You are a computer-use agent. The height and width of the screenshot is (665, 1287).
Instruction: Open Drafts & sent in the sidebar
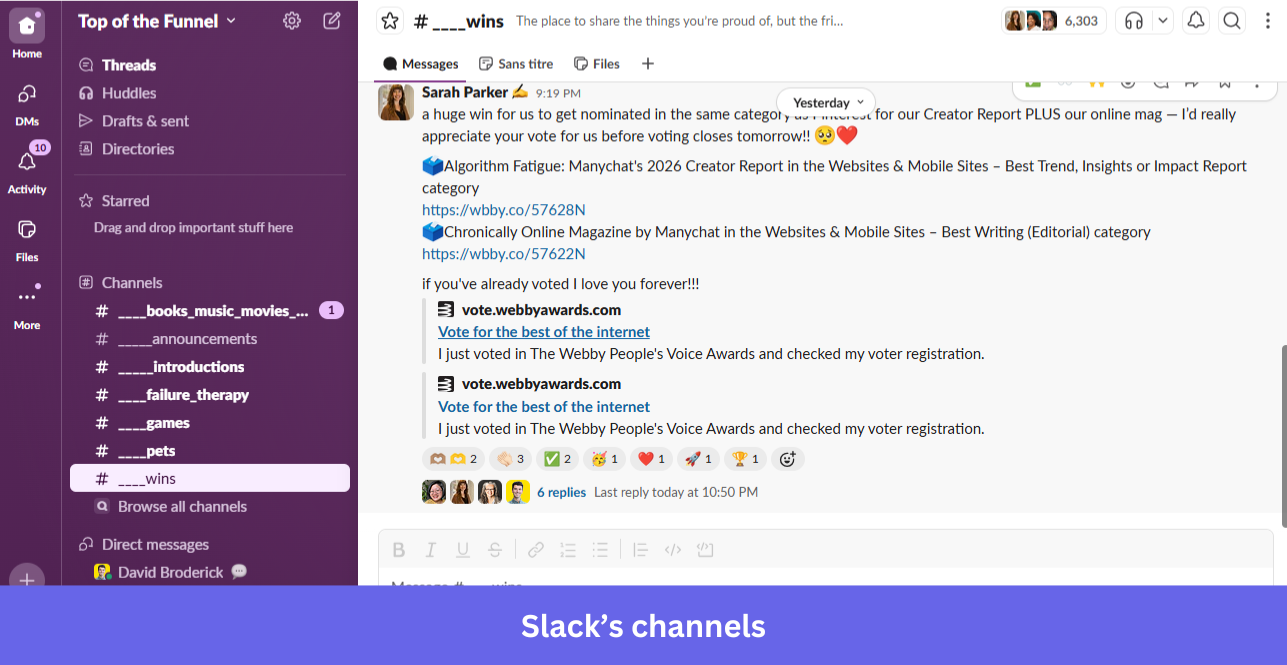coord(145,121)
